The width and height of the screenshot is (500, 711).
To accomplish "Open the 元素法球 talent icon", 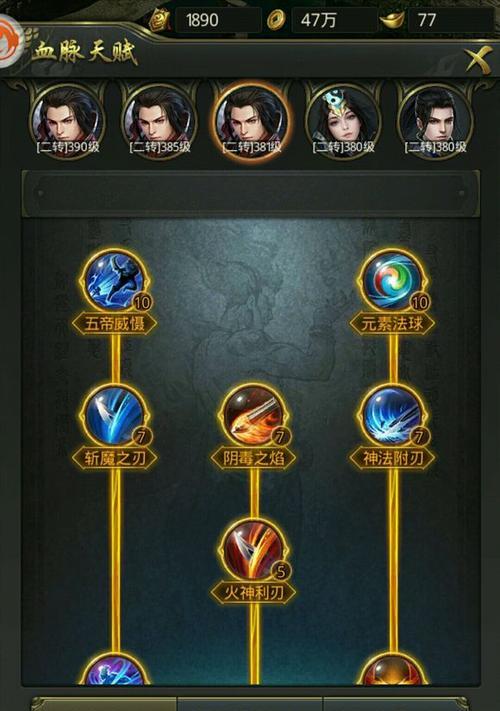I will 392,282.
